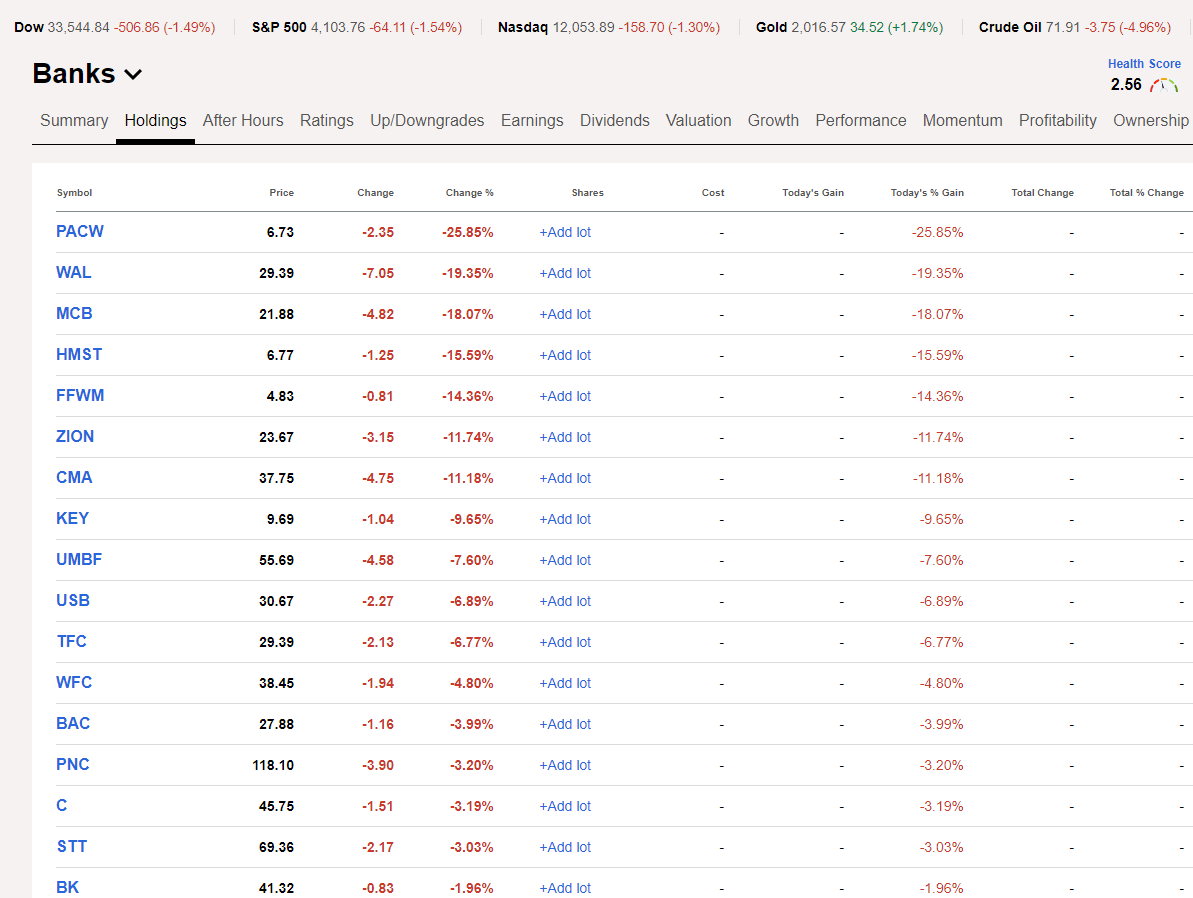This screenshot has width=1193, height=898.
Task: Go to the Ratings tab
Action: point(326,120)
